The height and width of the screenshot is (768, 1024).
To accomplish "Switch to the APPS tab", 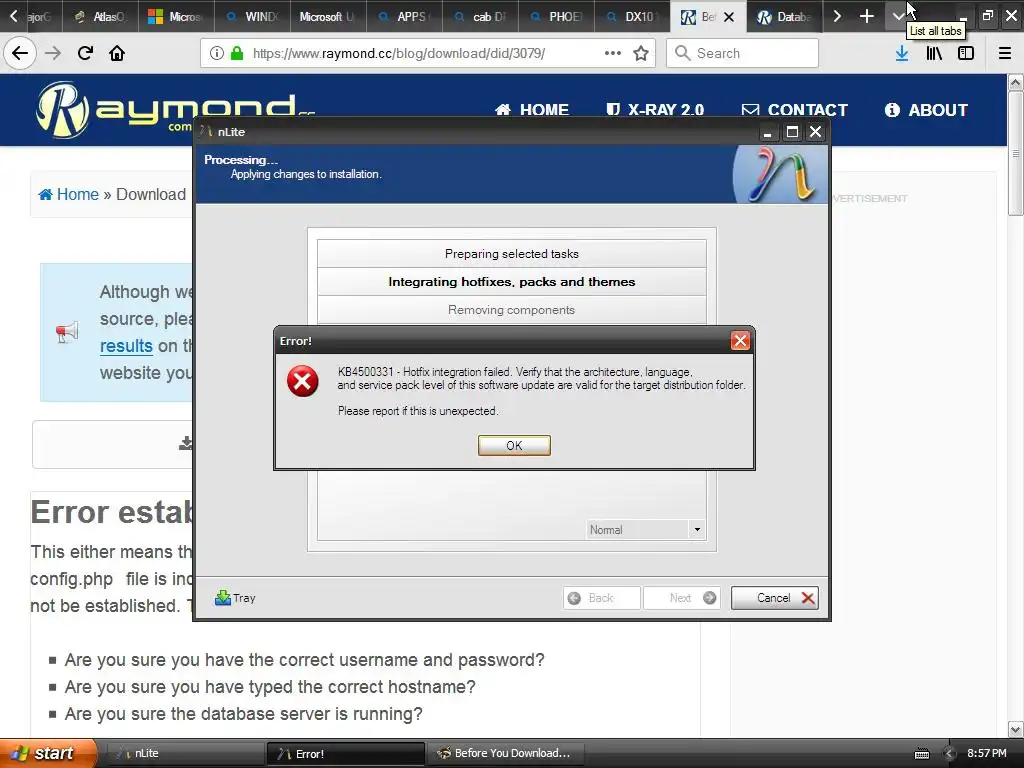I will 404,16.
